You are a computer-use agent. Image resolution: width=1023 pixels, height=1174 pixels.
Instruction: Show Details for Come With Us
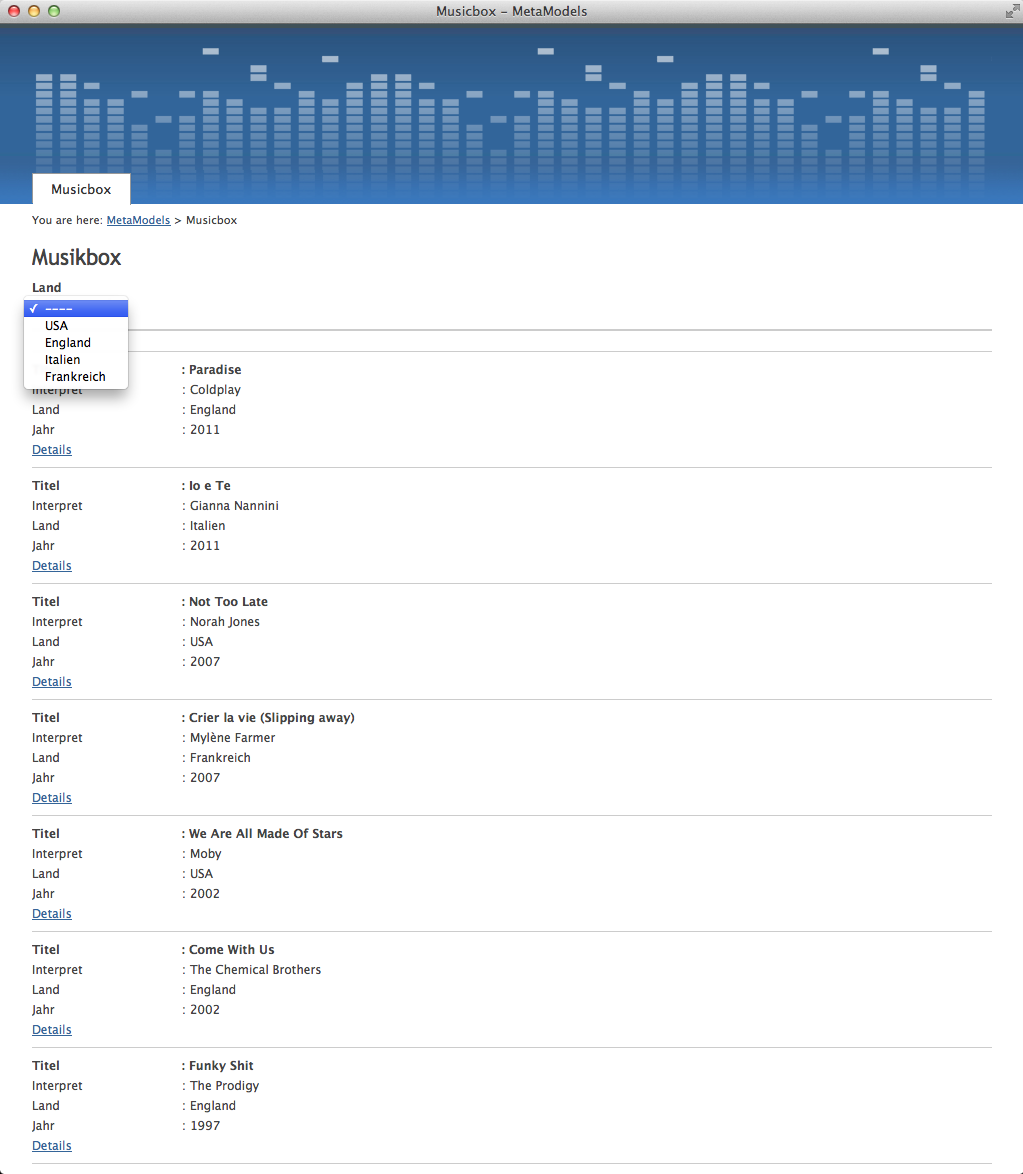pos(52,1030)
